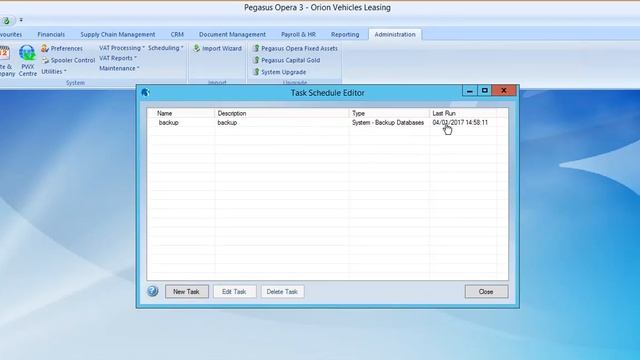The image size is (640, 360).
Task: Start System Upgrade
Action: pyautogui.click(x=279, y=72)
